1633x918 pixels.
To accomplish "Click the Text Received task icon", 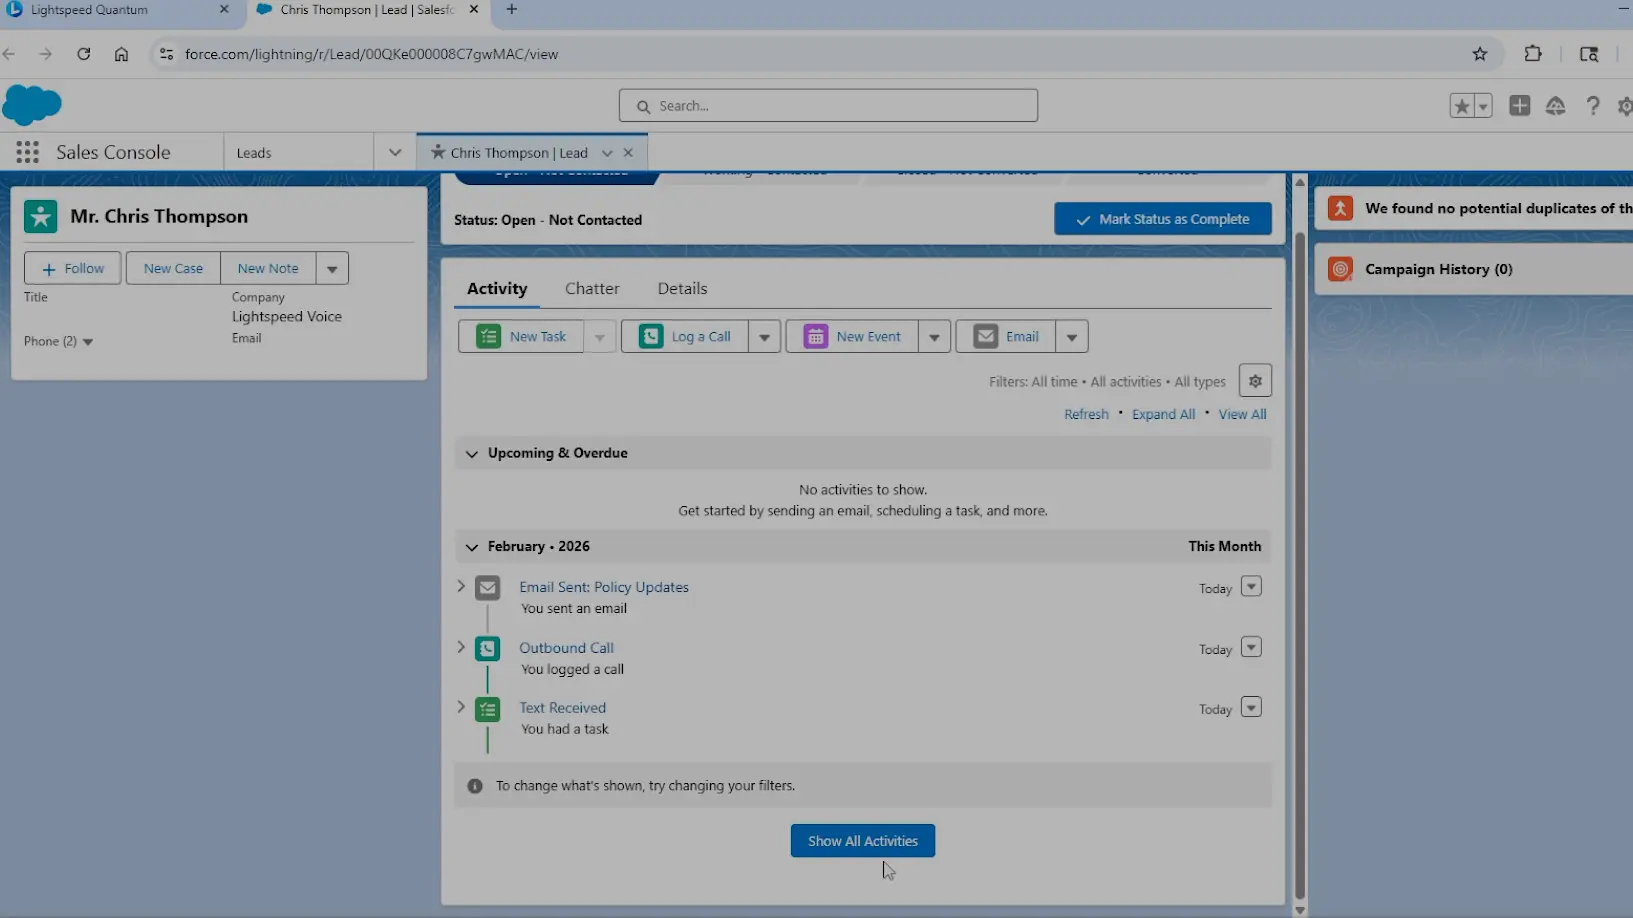I will (488, 709).
